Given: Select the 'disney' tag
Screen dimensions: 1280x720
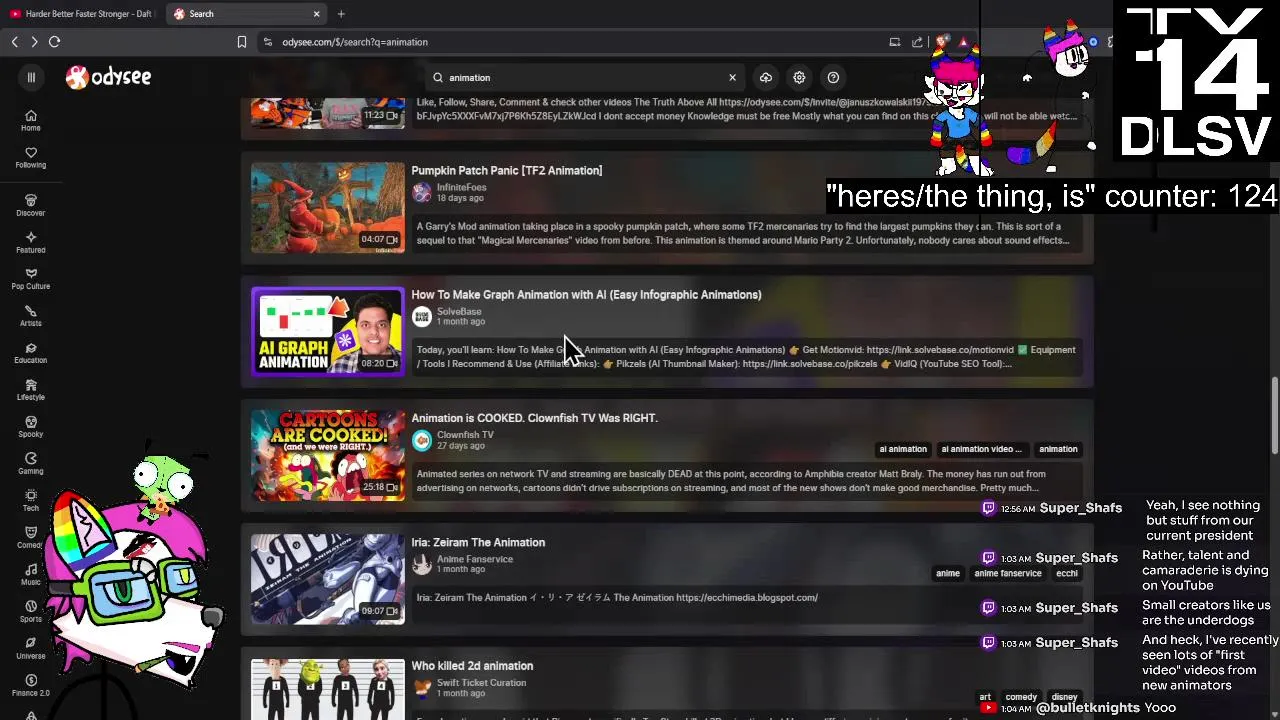Looking at the screenshot, I should 1064,697.
